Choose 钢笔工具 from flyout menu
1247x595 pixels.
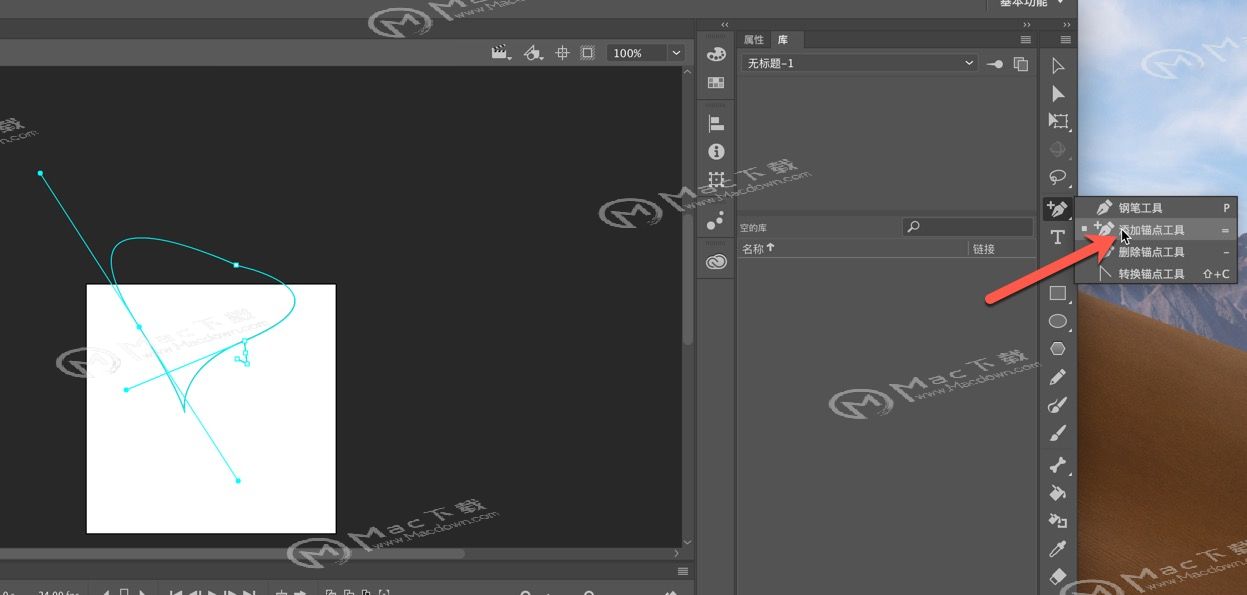click(1156, 208)
